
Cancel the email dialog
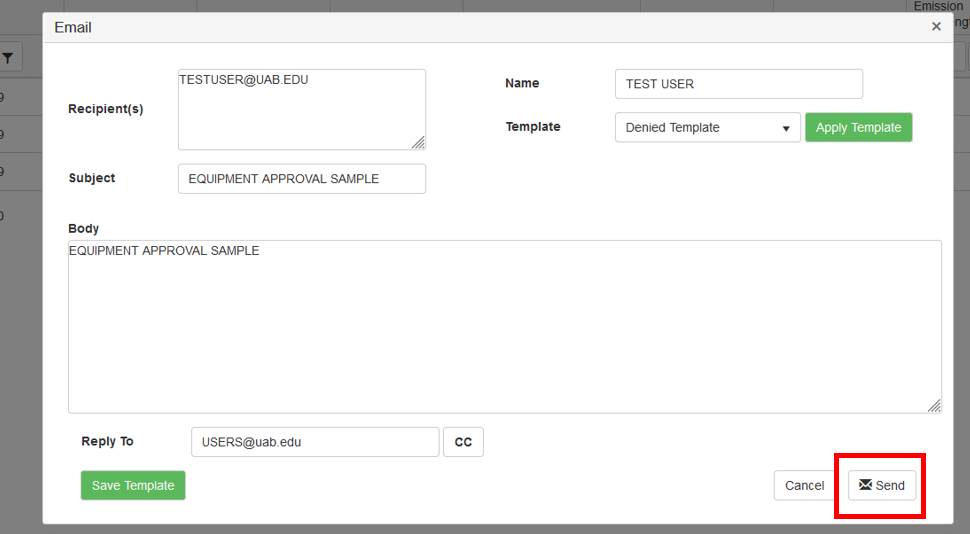point(804,485)
